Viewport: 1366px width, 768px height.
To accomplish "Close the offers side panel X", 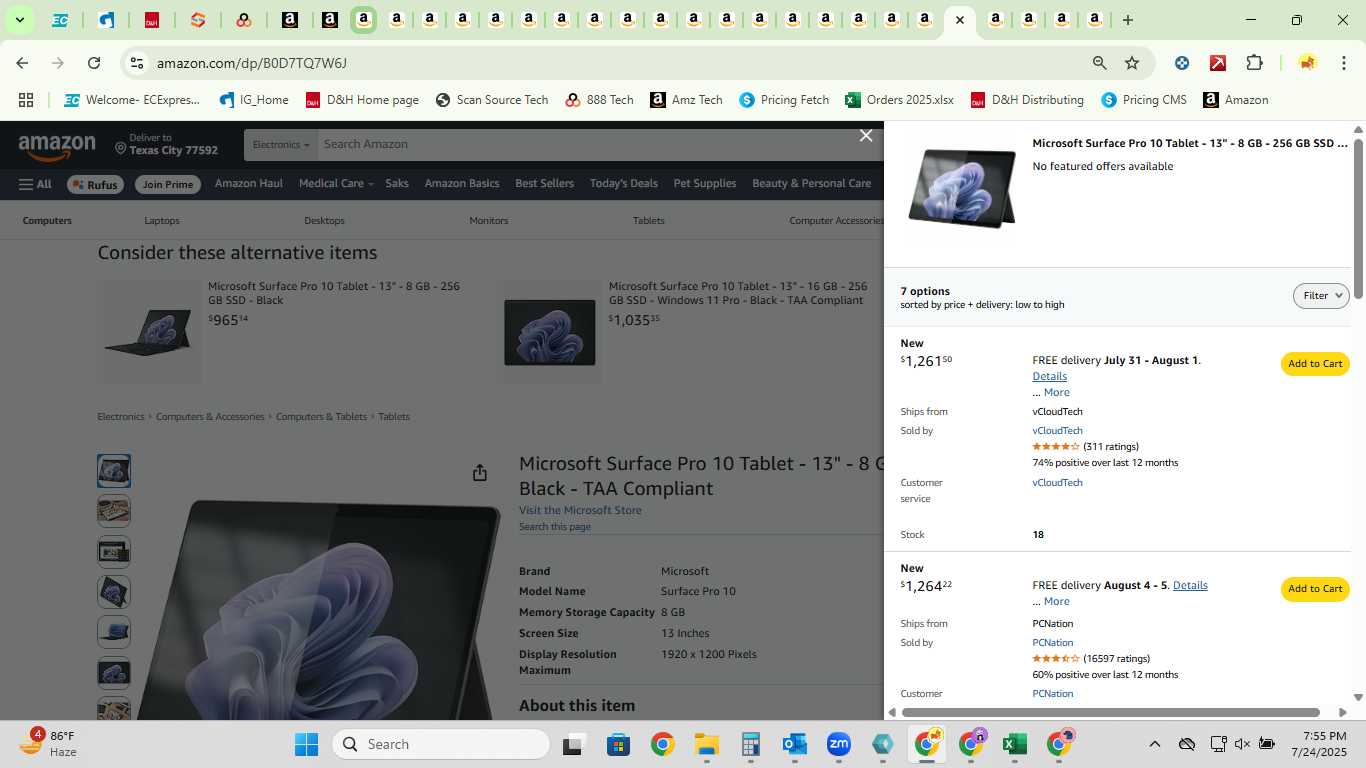I will pos(866,136).
